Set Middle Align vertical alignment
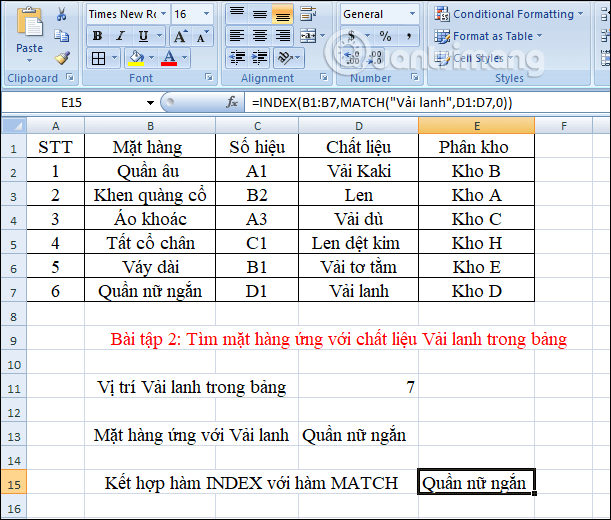Screen dimensions: 611x520 [260, 14]
